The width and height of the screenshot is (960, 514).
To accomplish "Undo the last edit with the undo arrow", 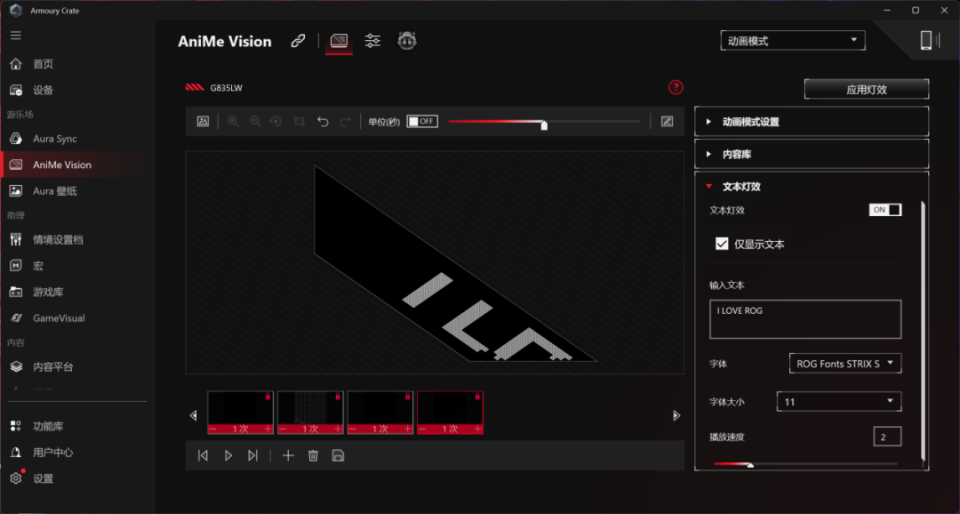I will pyautogui.click(x=323, y=121).
